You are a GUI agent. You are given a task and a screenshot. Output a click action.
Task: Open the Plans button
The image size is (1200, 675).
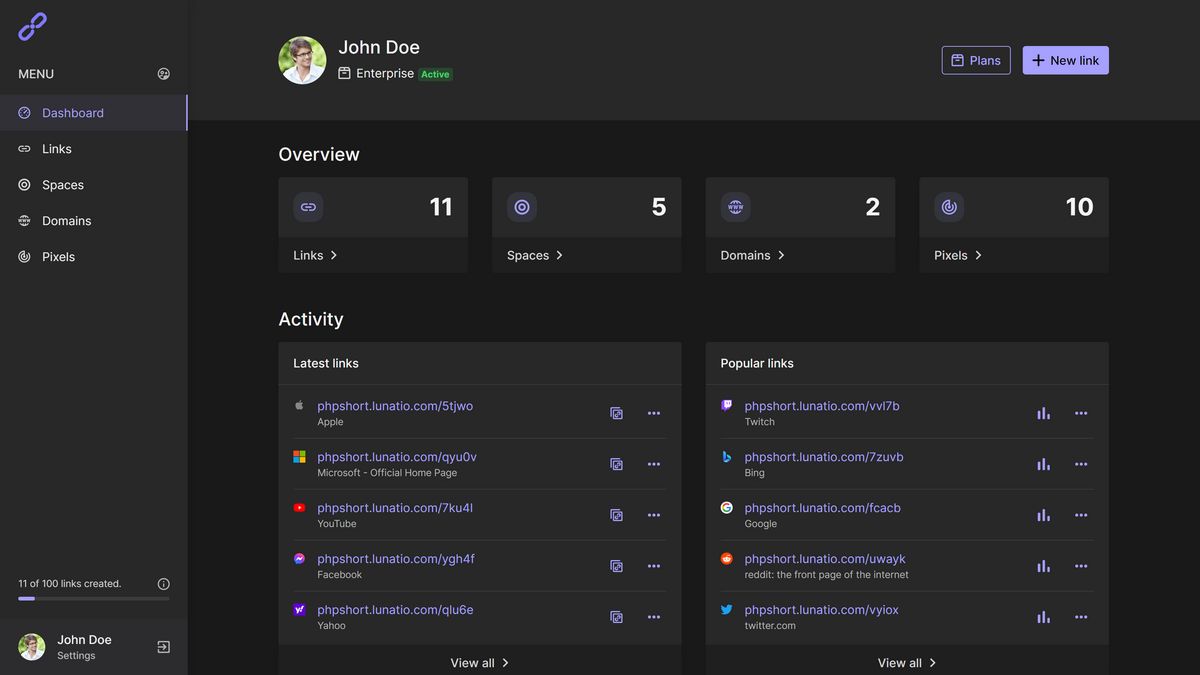pyautogui.click(x=976, y=60)
